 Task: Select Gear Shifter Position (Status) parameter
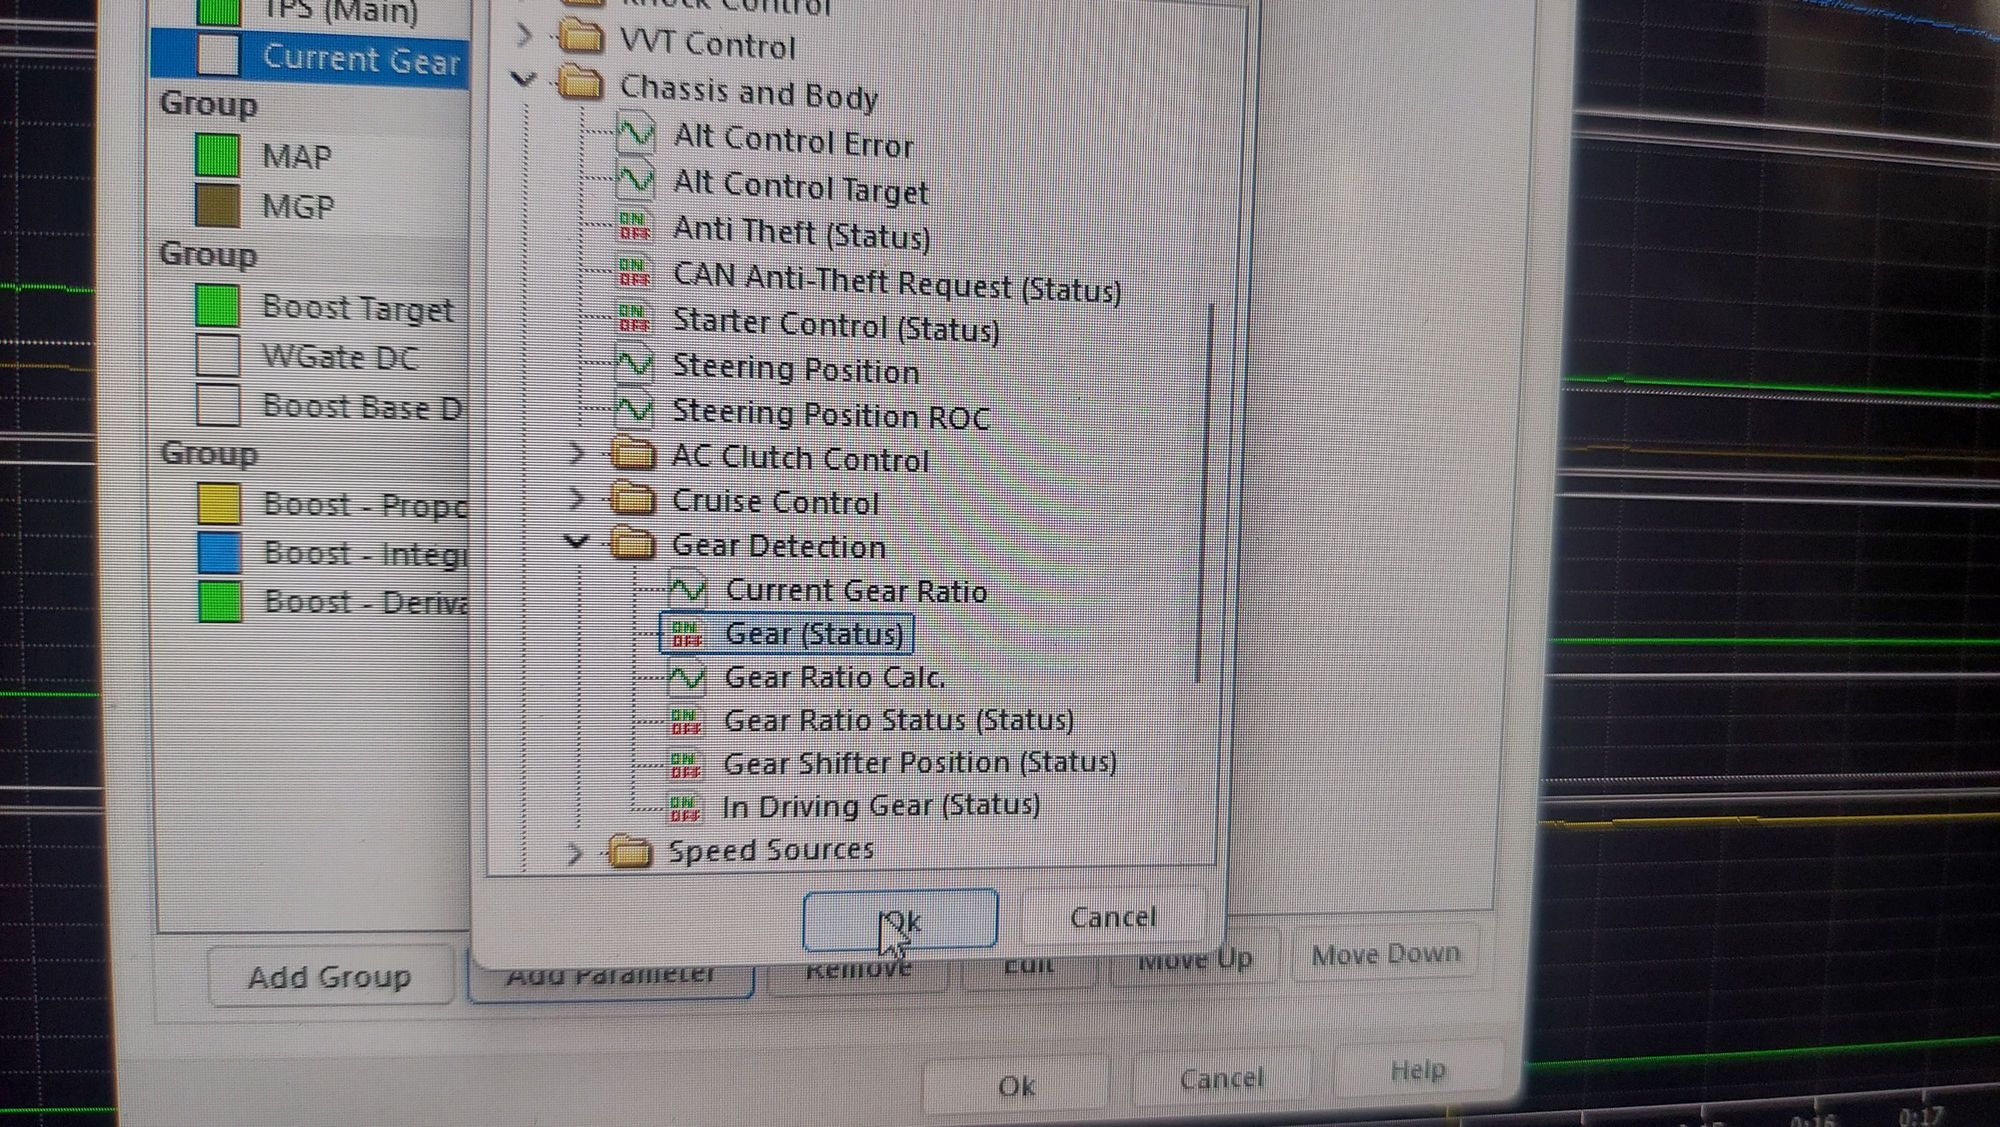point(919,763)
